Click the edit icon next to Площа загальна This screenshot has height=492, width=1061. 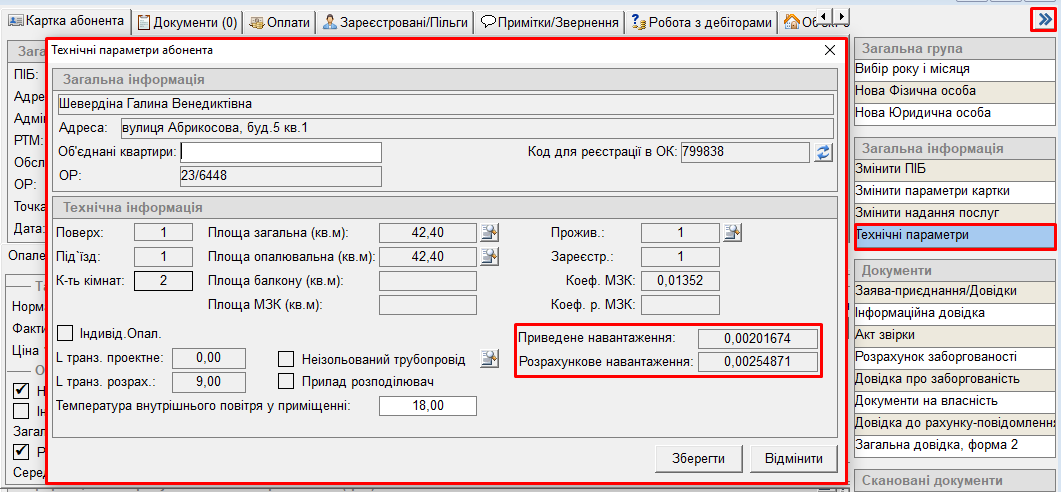coord(489,233)
